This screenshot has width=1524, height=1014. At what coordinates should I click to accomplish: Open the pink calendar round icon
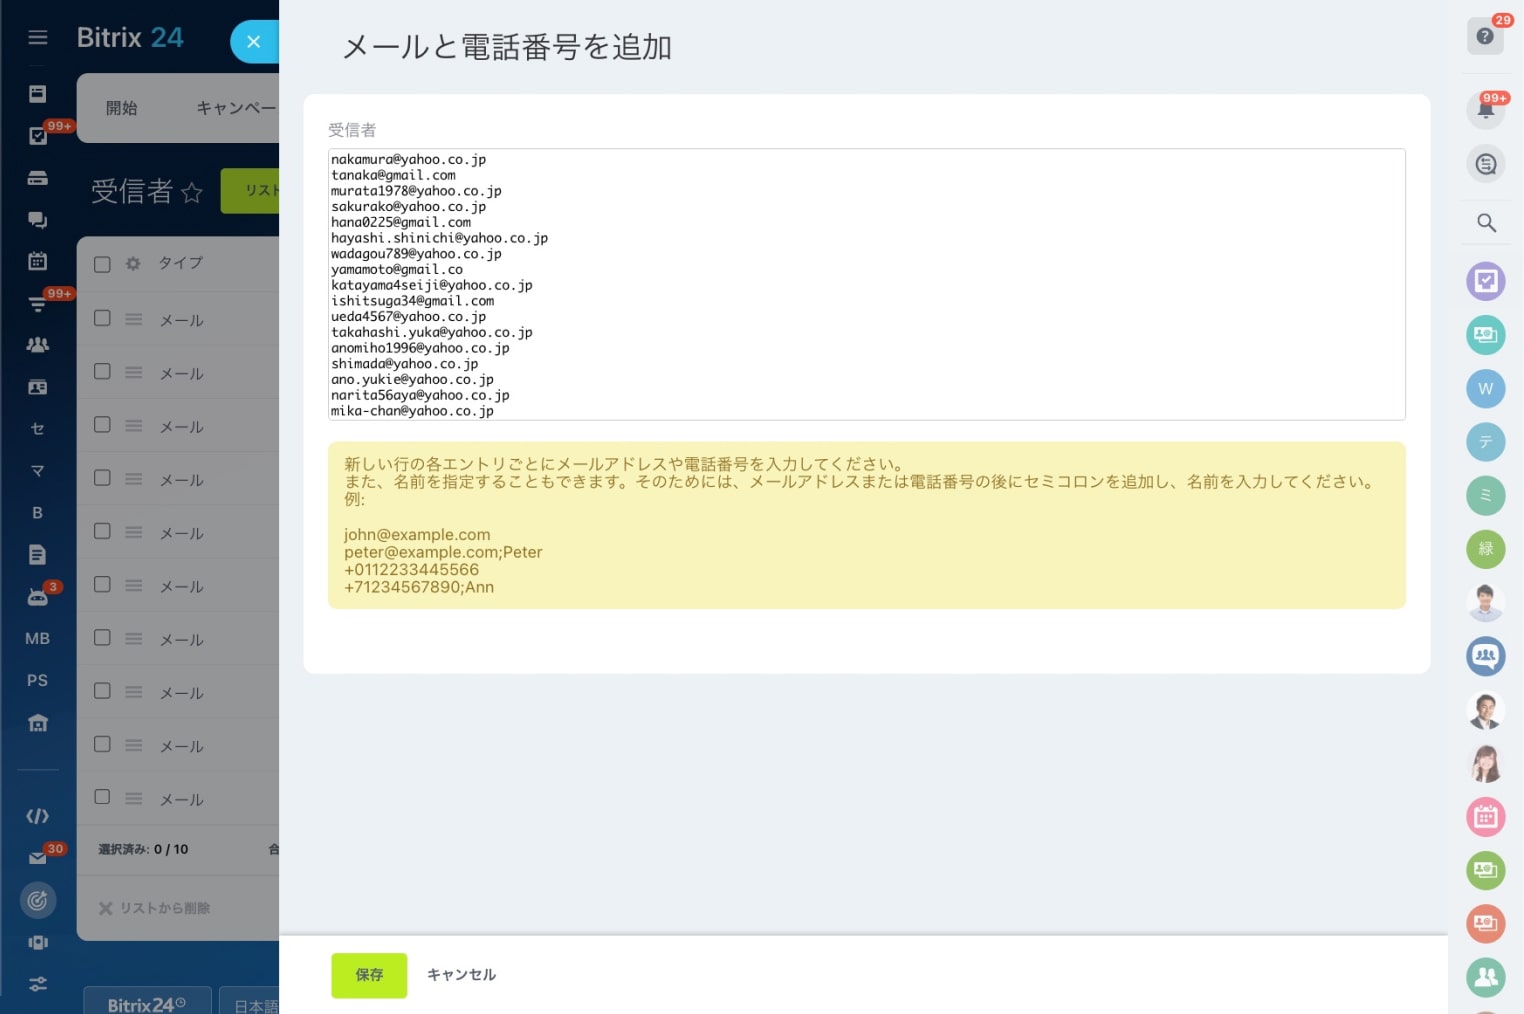[x=1486, y=817]
